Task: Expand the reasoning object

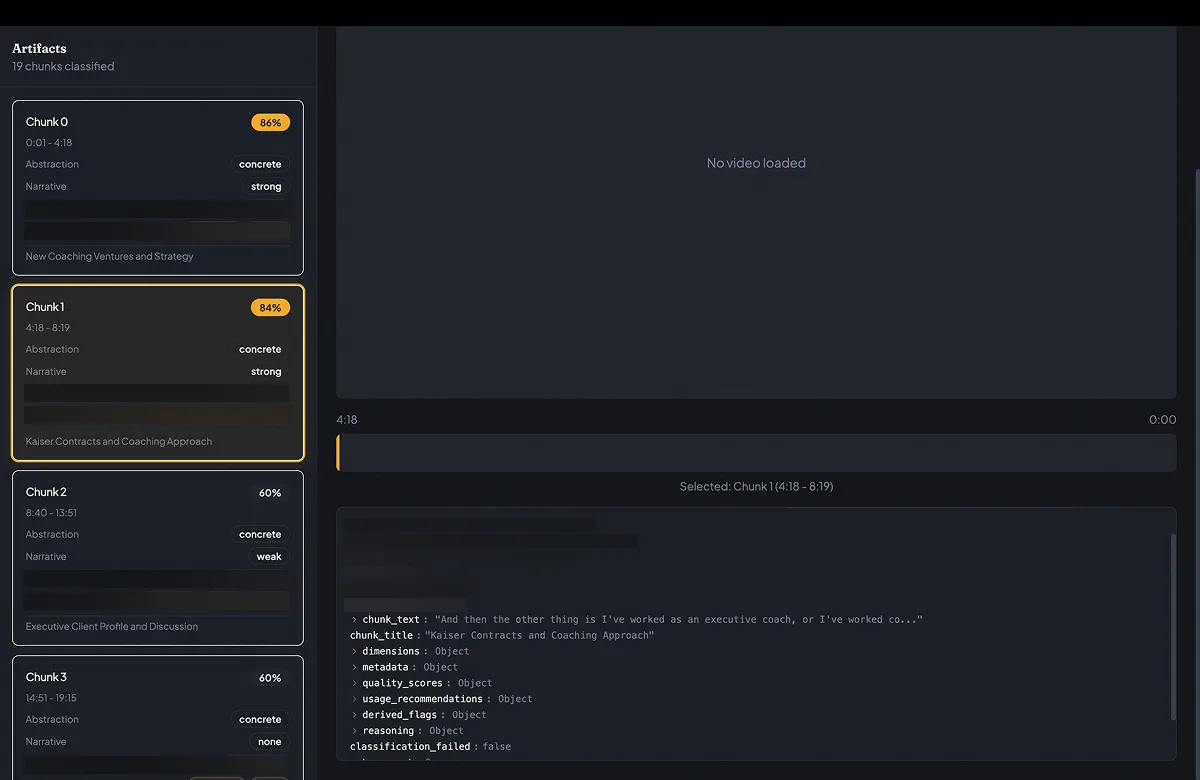Action: (355, 731)
